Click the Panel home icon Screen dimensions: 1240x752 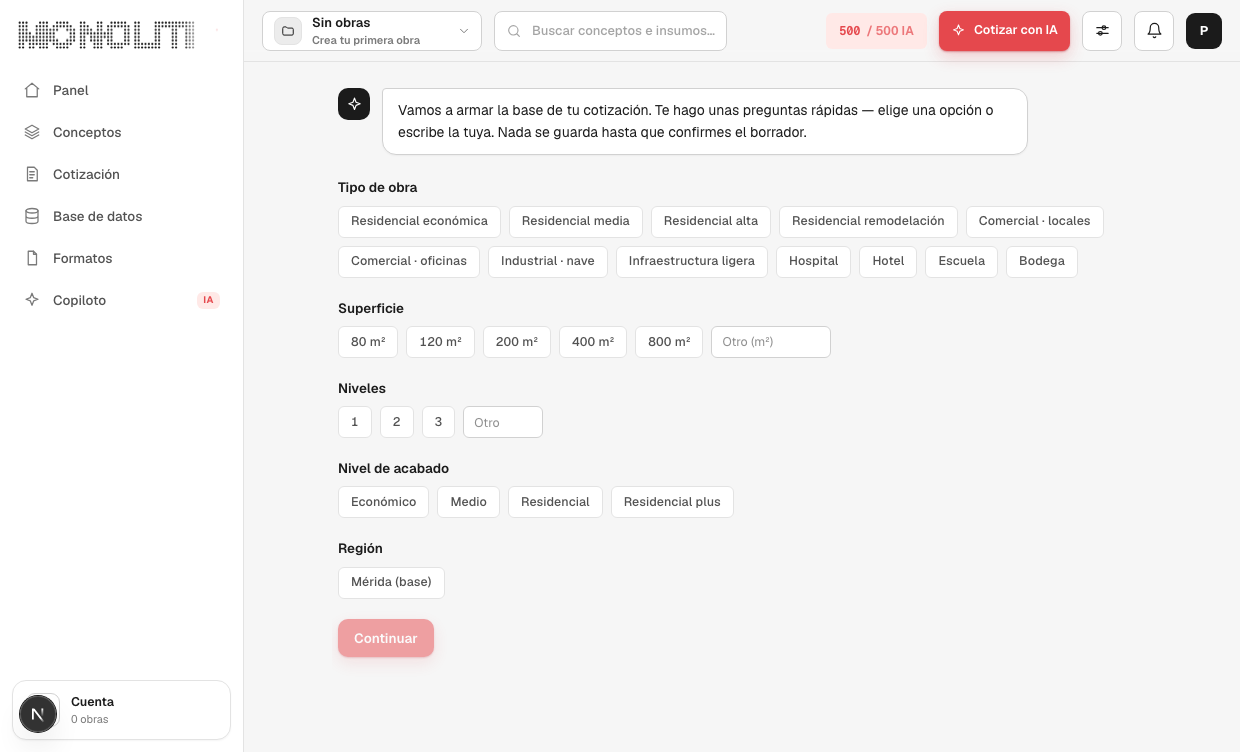[32, 90]
